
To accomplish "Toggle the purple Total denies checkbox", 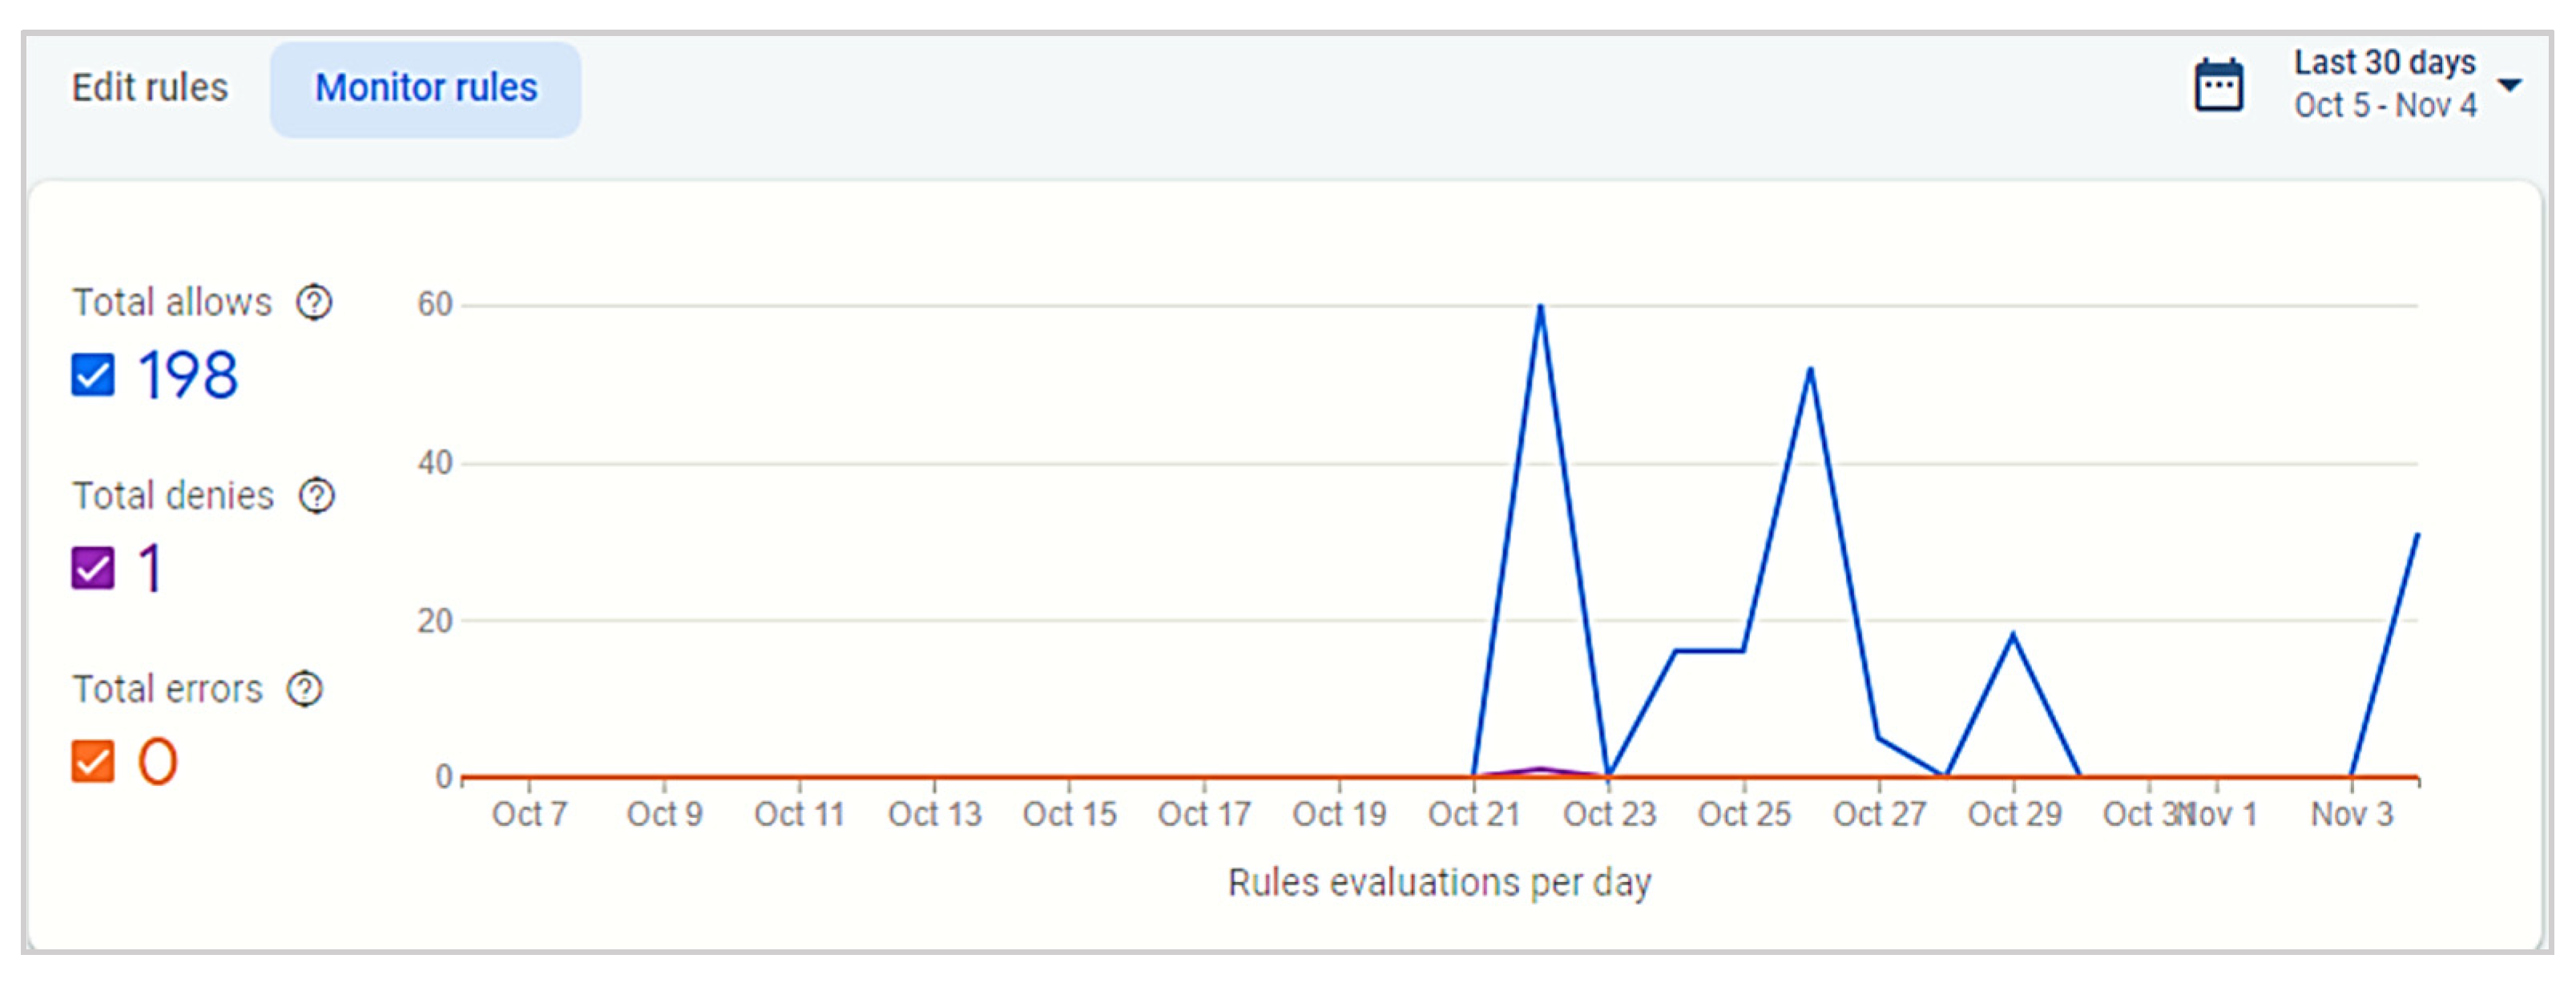I will point(93,569).
